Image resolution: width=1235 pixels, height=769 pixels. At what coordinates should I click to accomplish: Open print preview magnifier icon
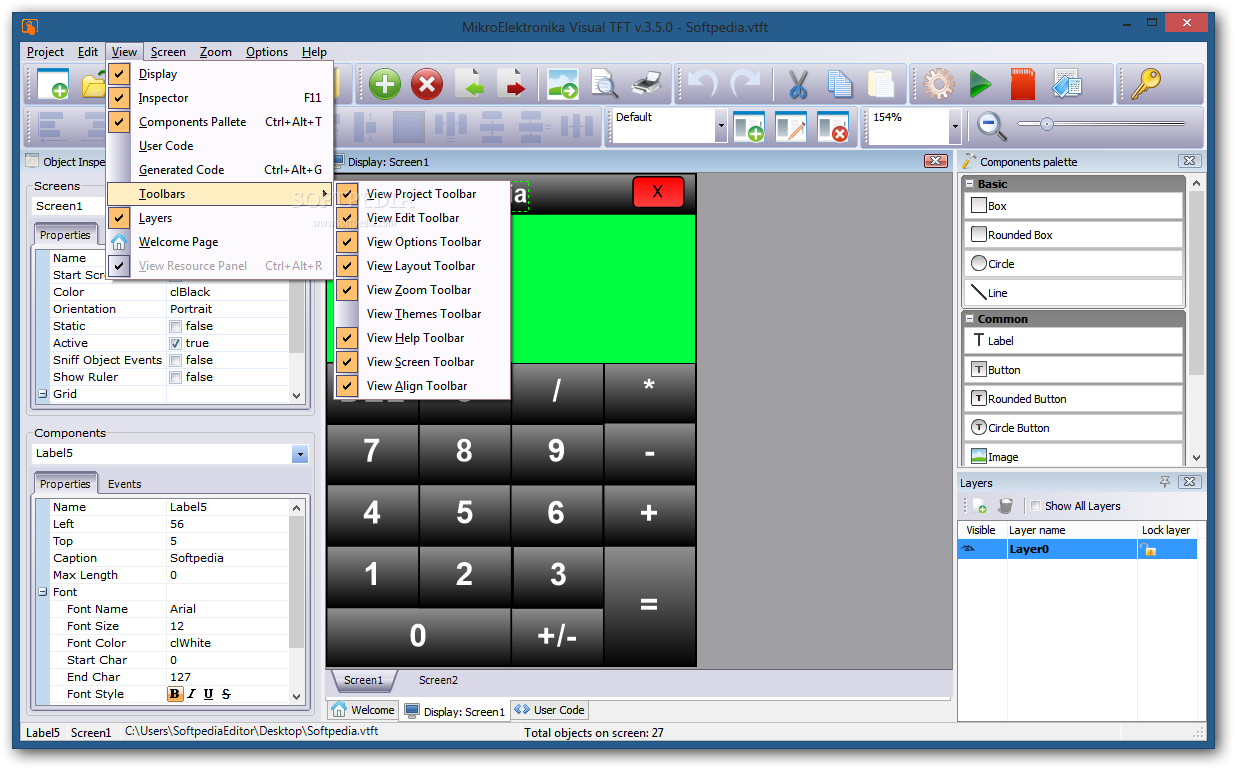[x=605, y=84]
